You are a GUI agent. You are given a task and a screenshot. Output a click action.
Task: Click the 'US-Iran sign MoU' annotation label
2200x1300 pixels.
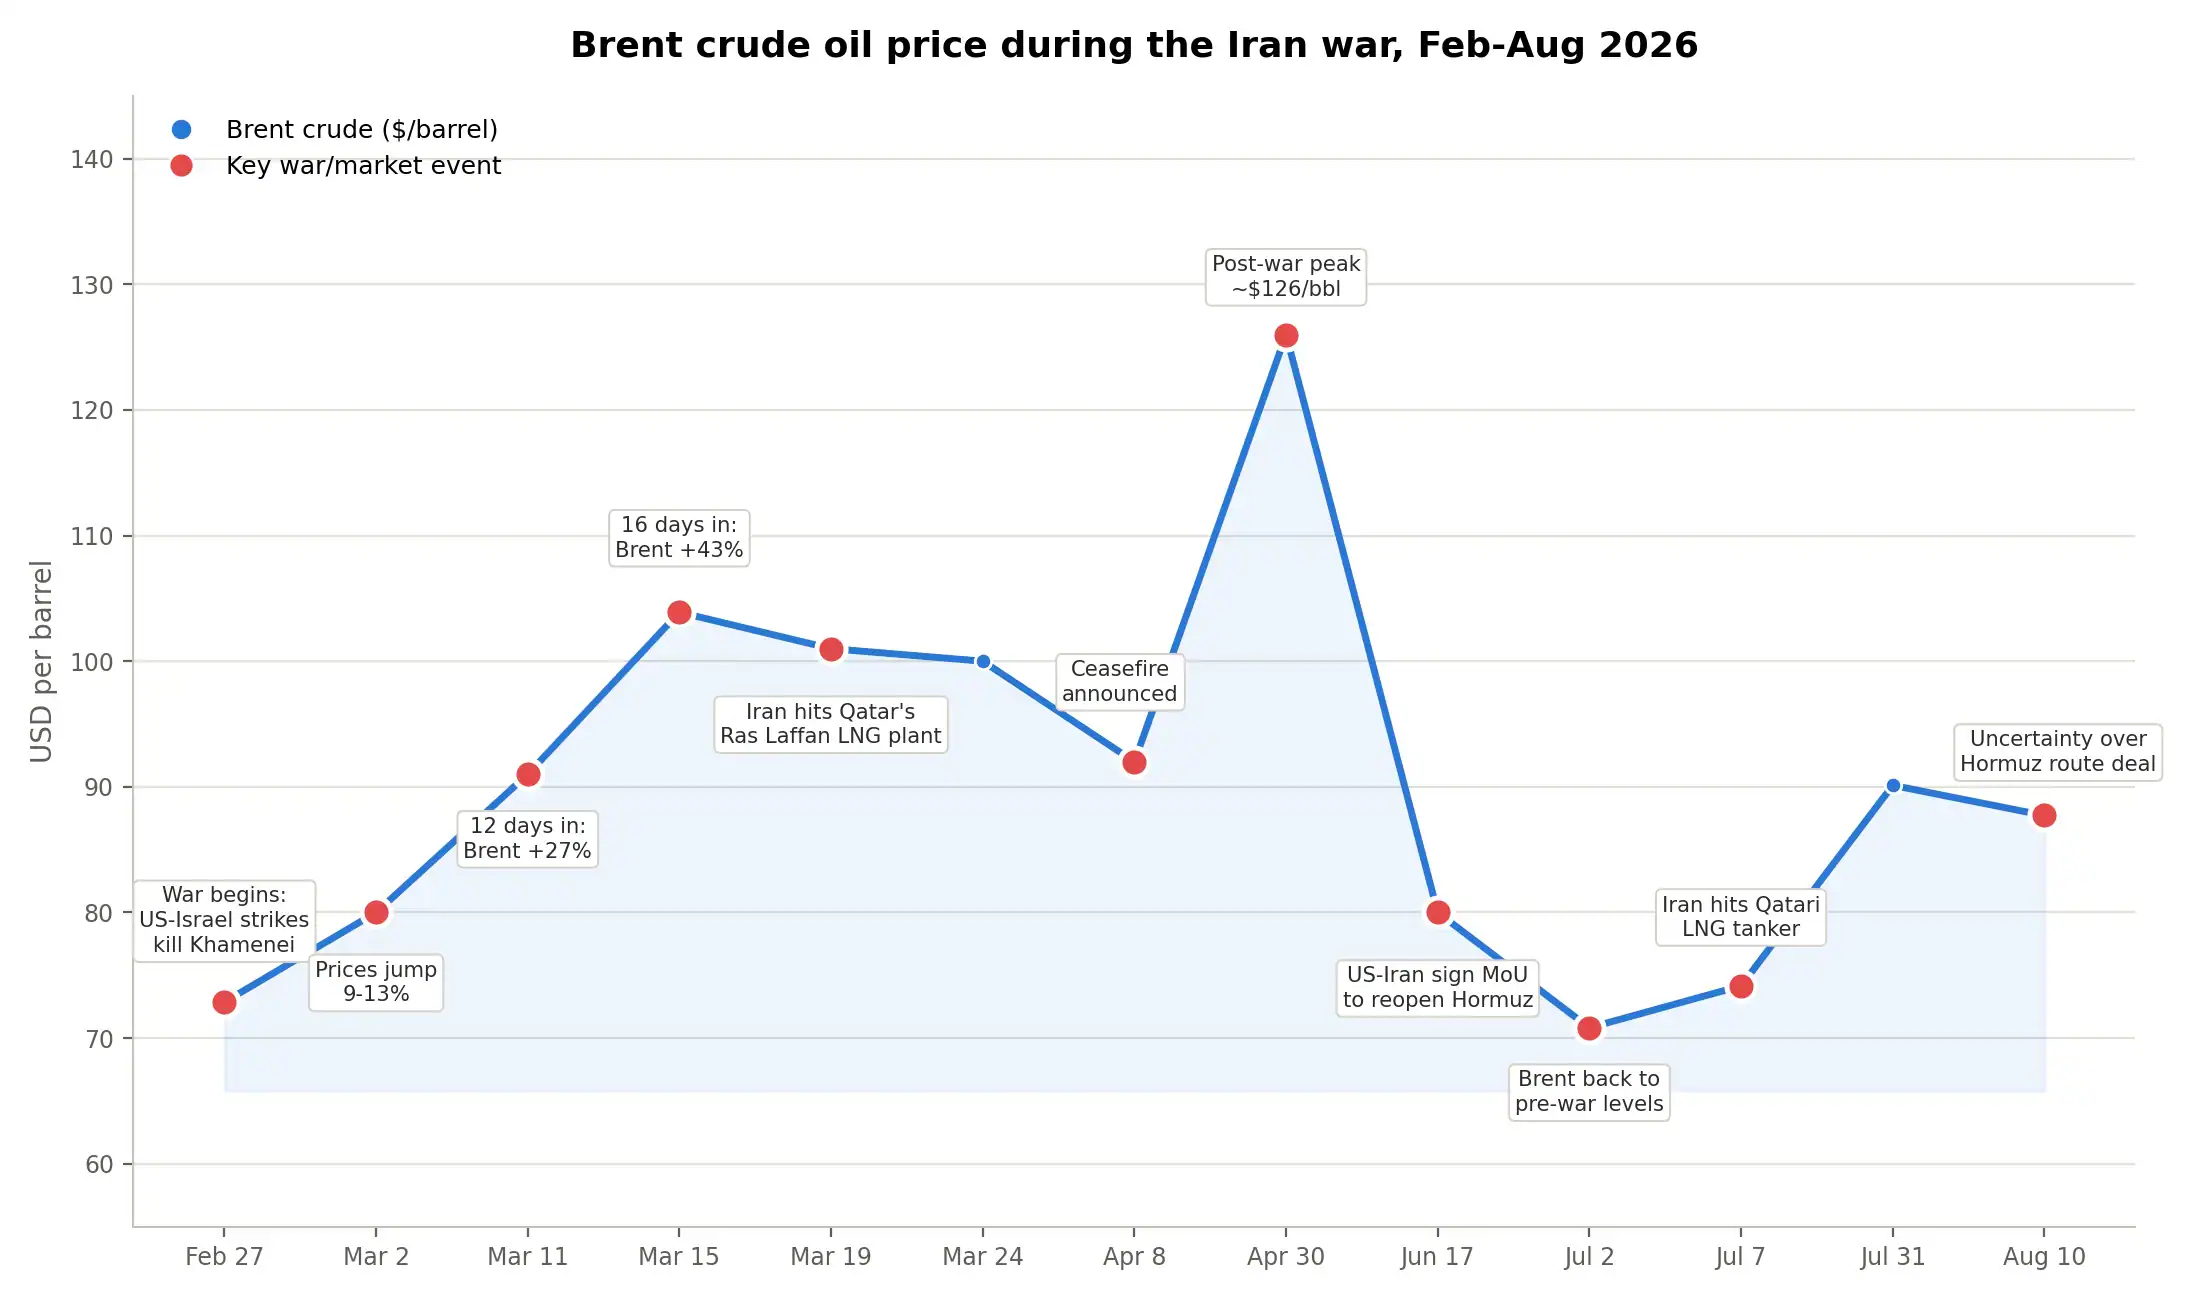click(x=1438, y=987)
